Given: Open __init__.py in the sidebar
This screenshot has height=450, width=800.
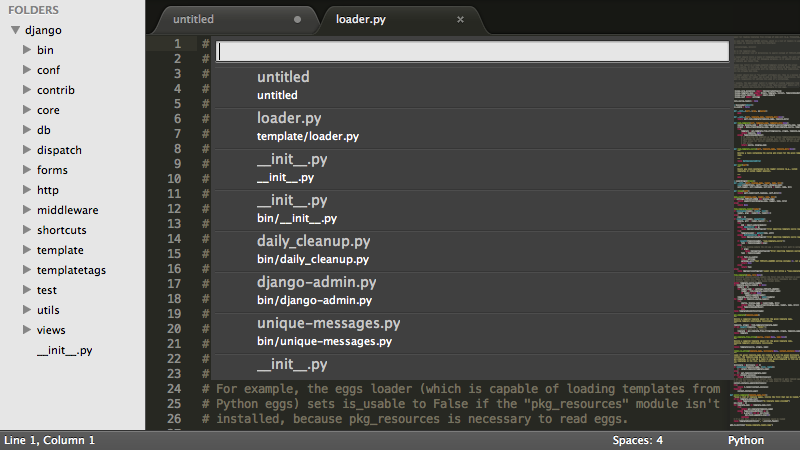Looking at the screenshot, I should coord(64,351).
